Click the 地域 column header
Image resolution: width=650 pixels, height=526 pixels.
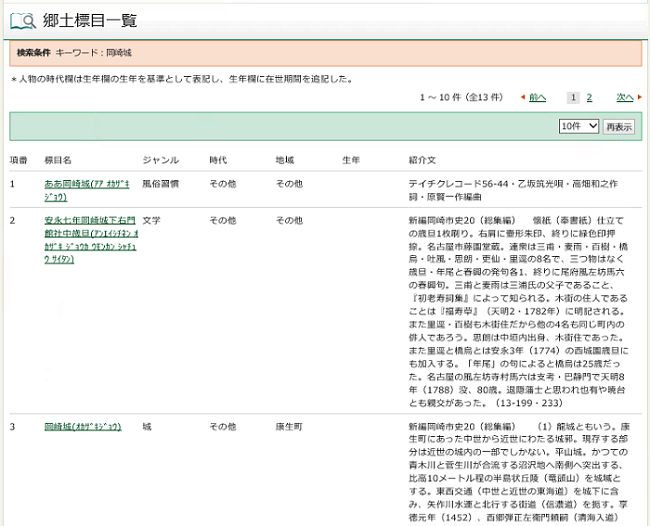(285, 159)
